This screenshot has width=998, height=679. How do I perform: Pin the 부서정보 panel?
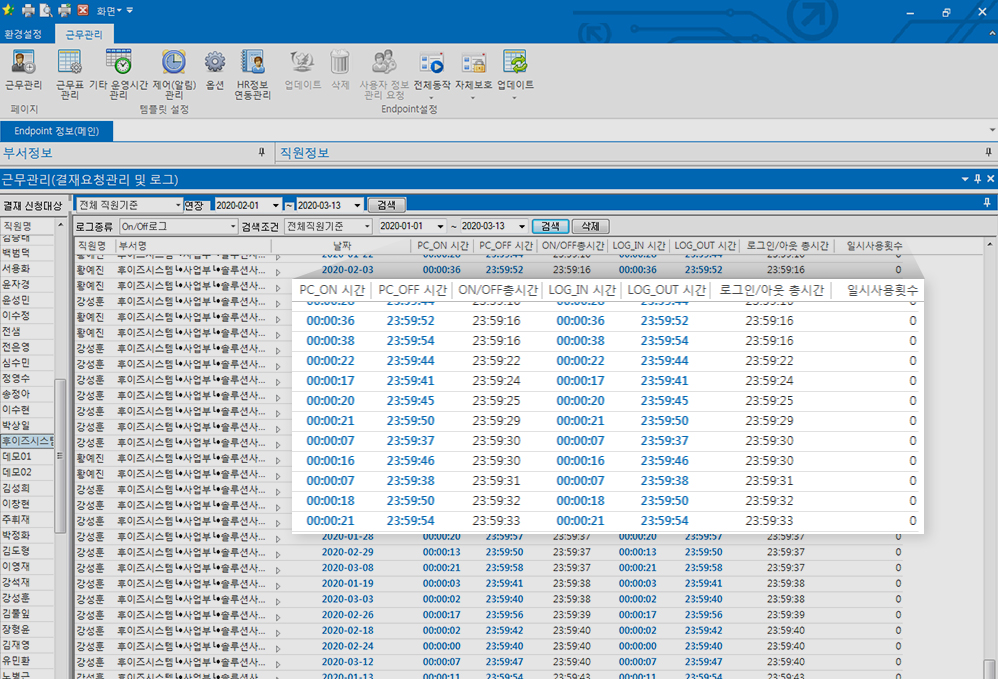click(261, 152)
